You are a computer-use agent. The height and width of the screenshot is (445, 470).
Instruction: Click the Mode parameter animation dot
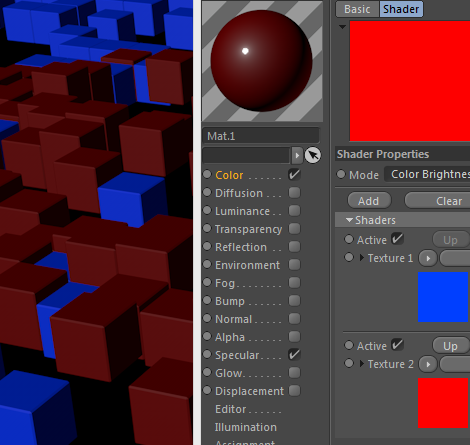tap(341, 174)
